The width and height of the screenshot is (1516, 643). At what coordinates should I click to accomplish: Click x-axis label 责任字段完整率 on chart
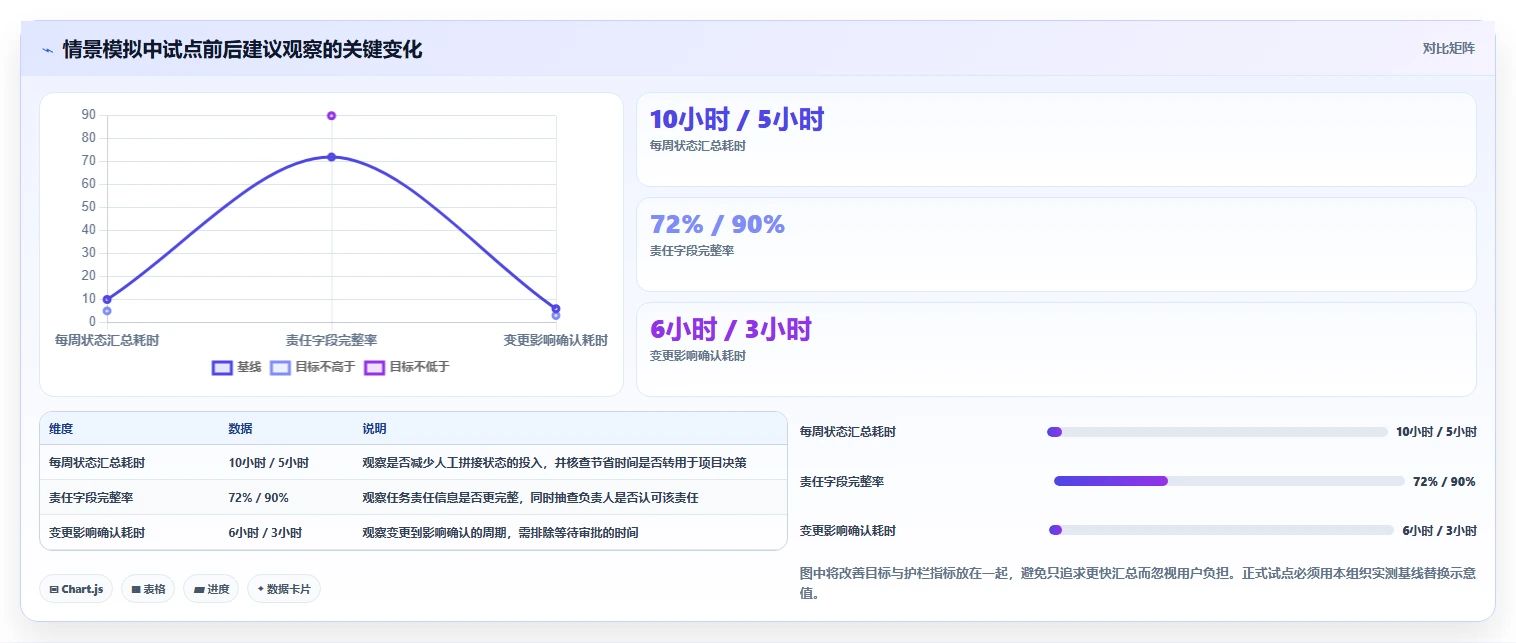[331, 341]
